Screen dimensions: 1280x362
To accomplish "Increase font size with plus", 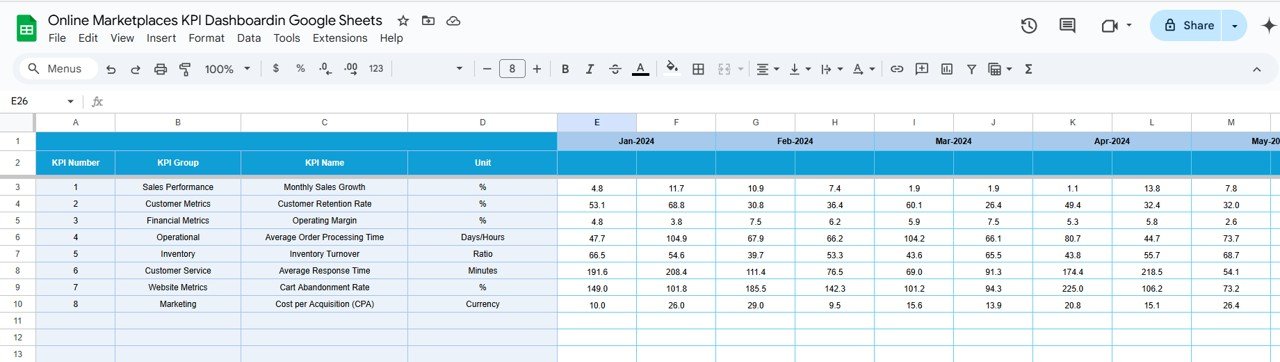I will (x=537, y=69).
